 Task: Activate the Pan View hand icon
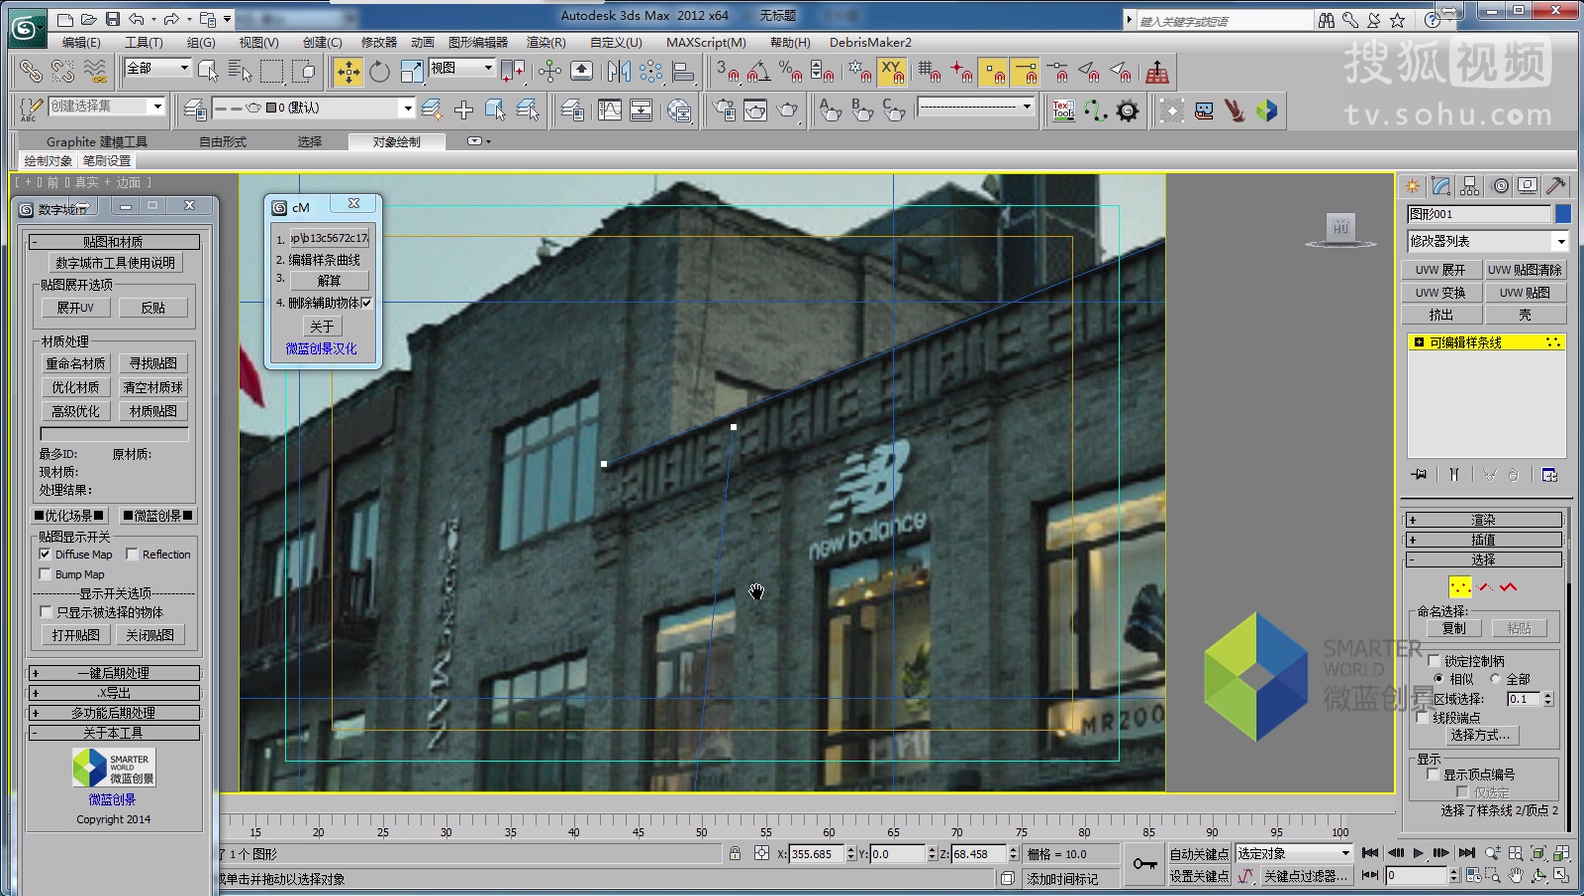[x=1516, y=876]
